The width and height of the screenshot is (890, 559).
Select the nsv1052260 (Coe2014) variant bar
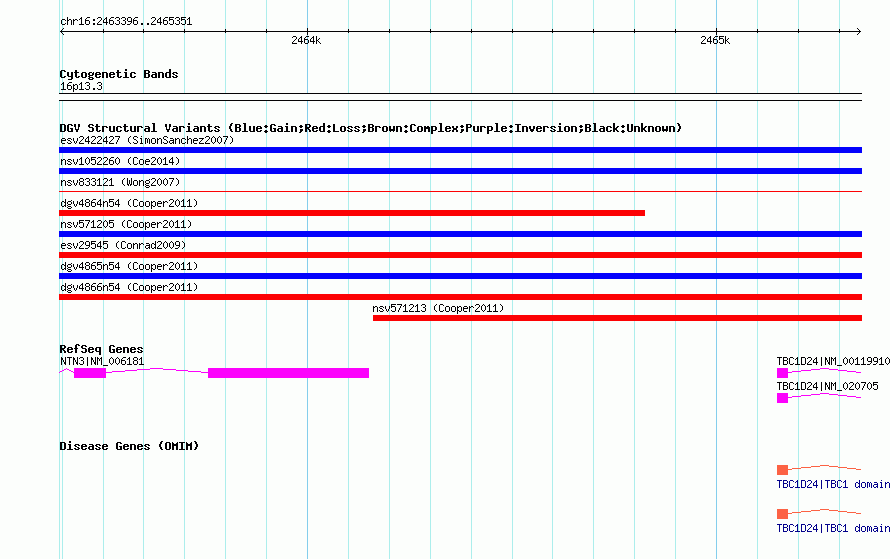pos(460,171)
